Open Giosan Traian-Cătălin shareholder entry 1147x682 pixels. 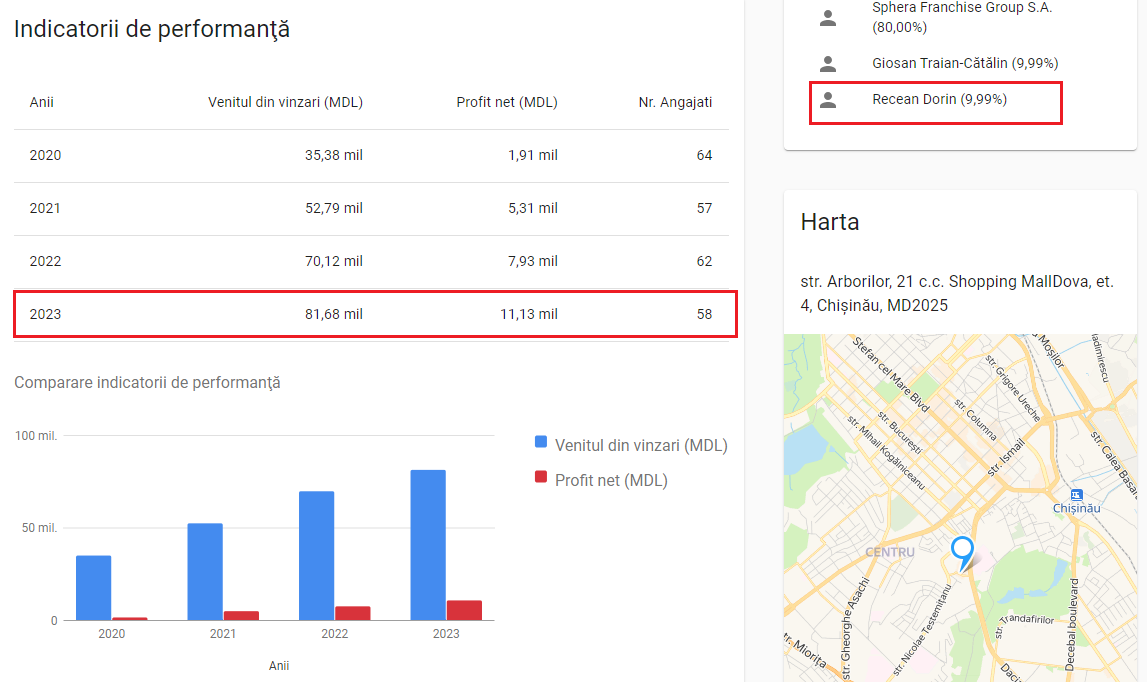click(x=965, y=63)
